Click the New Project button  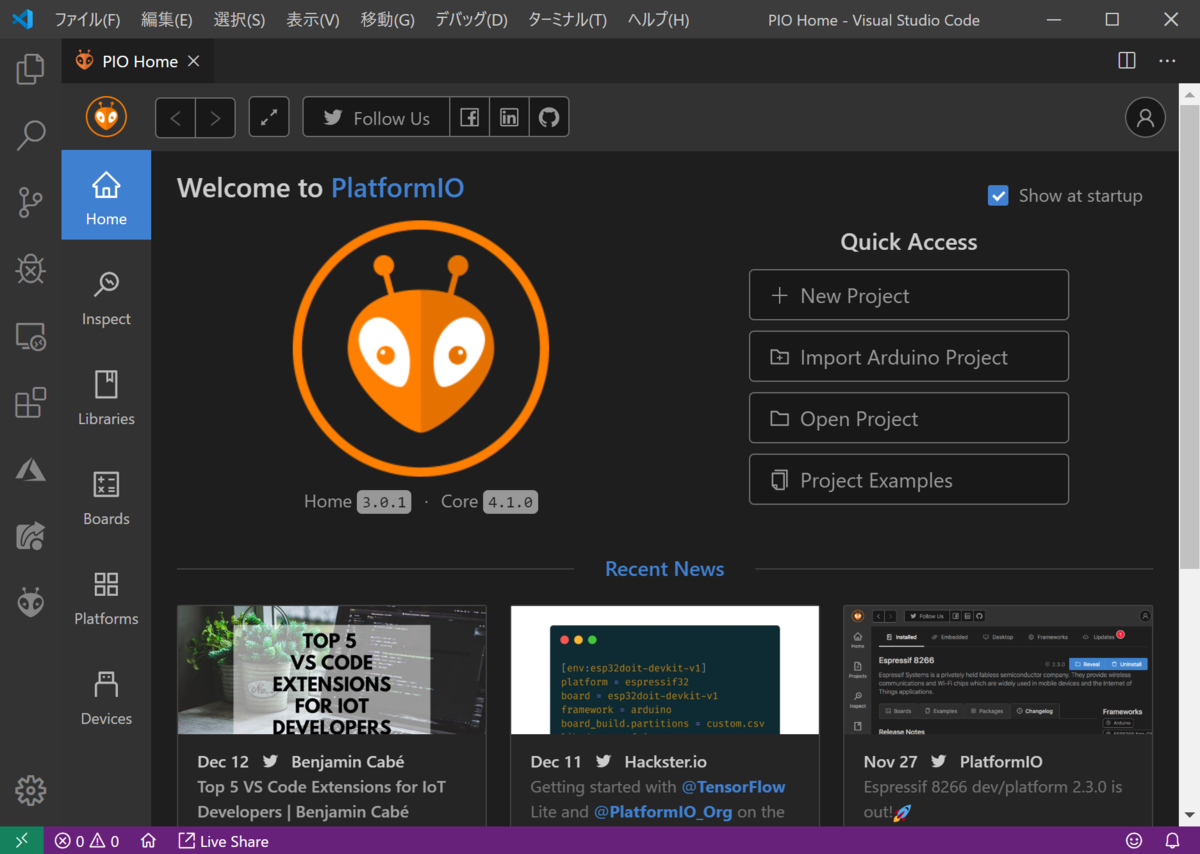[909, 295]
